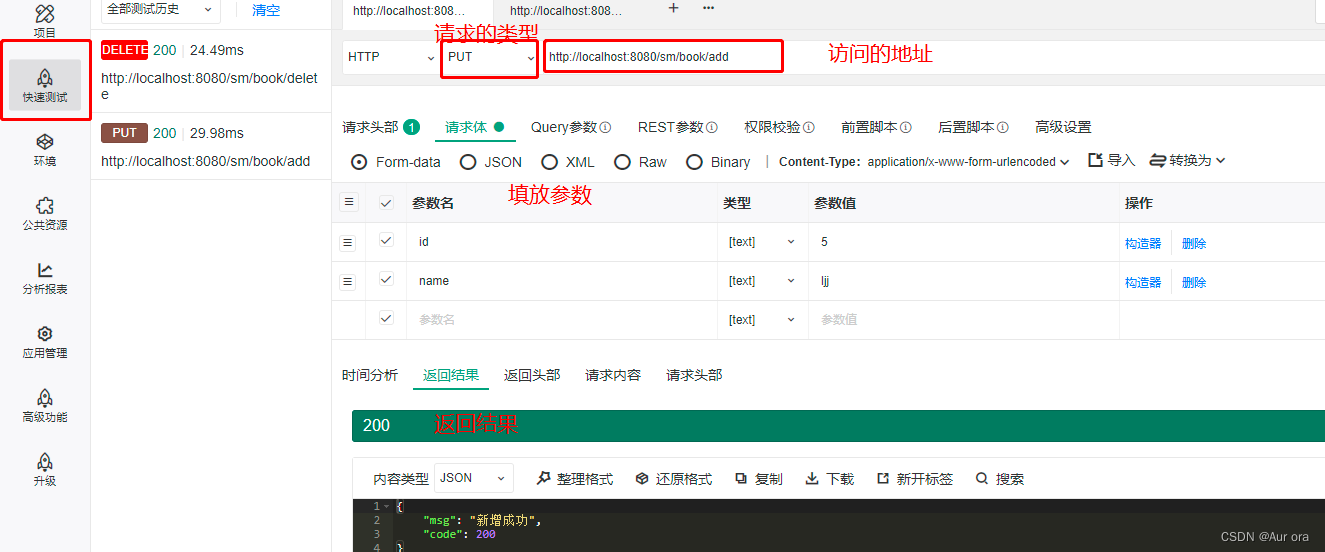Screen dimensions: 1325x552
Task: Open the DELETE history entry
Action: 210,71
